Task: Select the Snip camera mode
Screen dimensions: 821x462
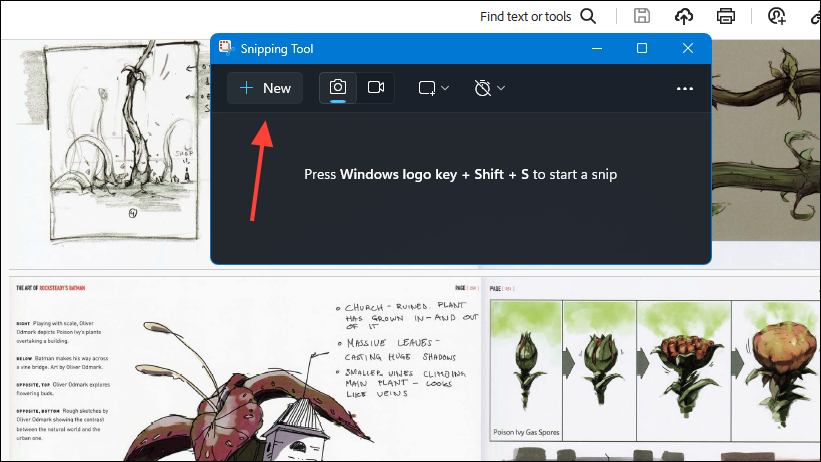Action: point(338,87)
